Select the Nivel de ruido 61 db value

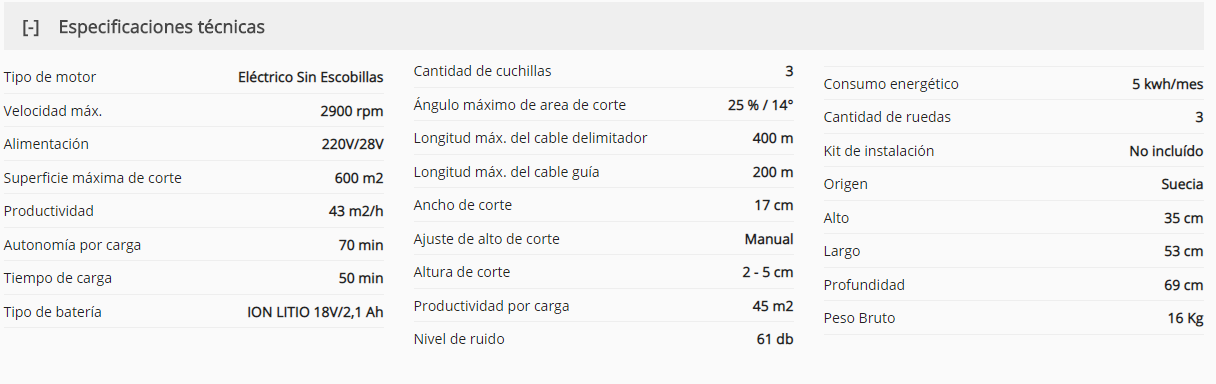(775, 339)
